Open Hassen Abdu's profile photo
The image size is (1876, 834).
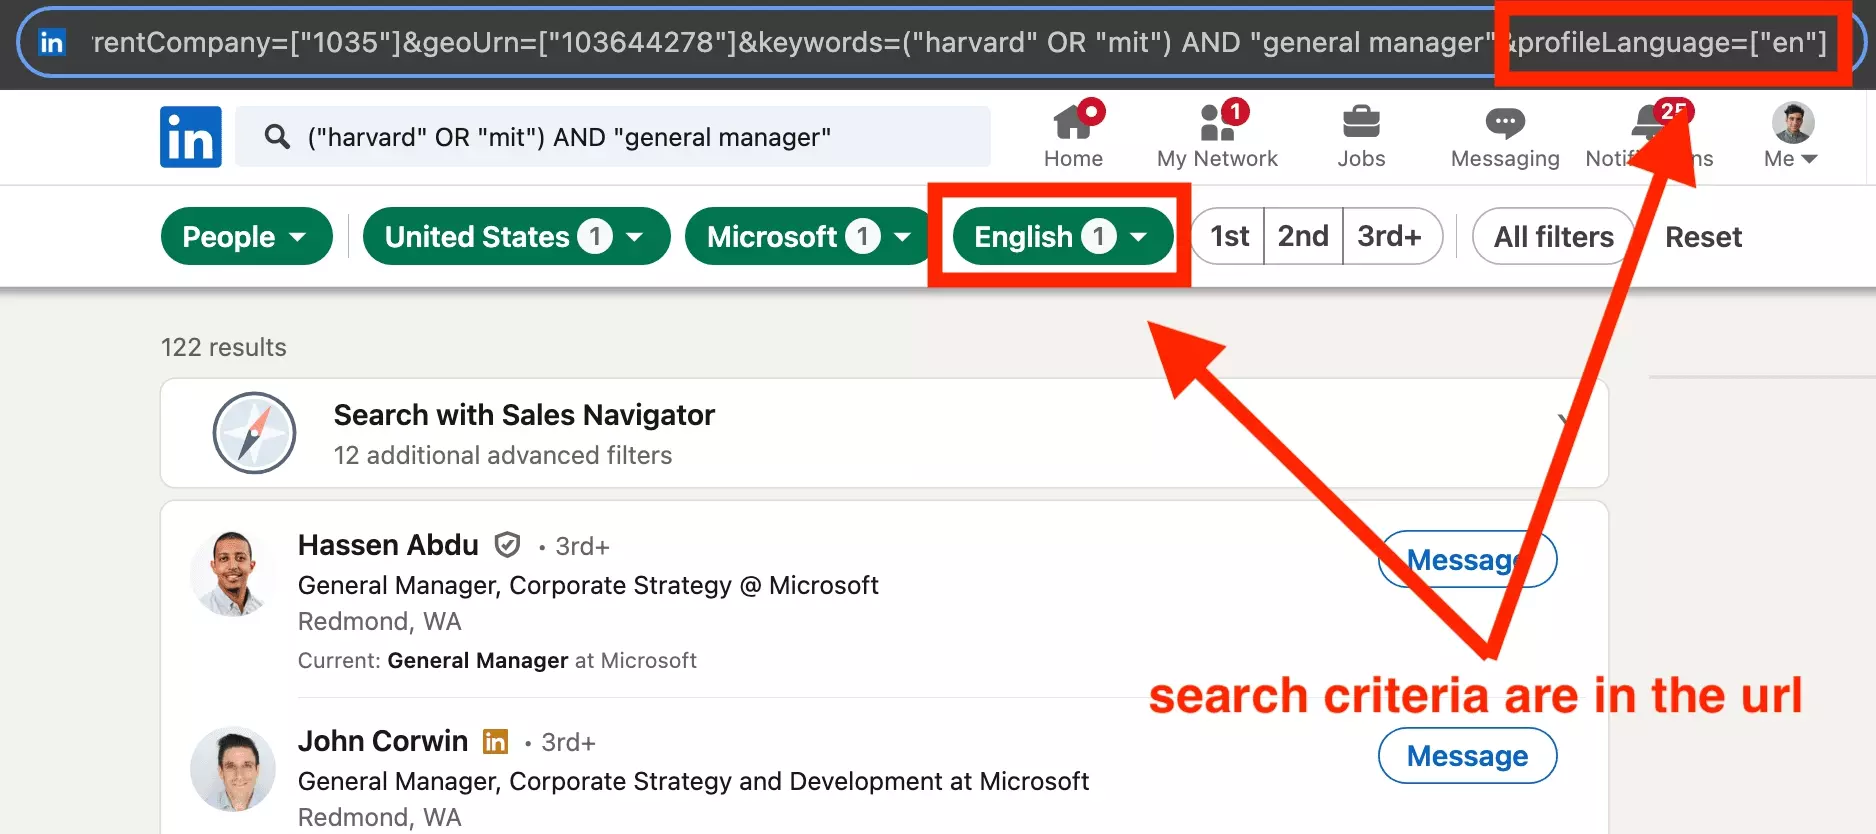coord(233,573)
